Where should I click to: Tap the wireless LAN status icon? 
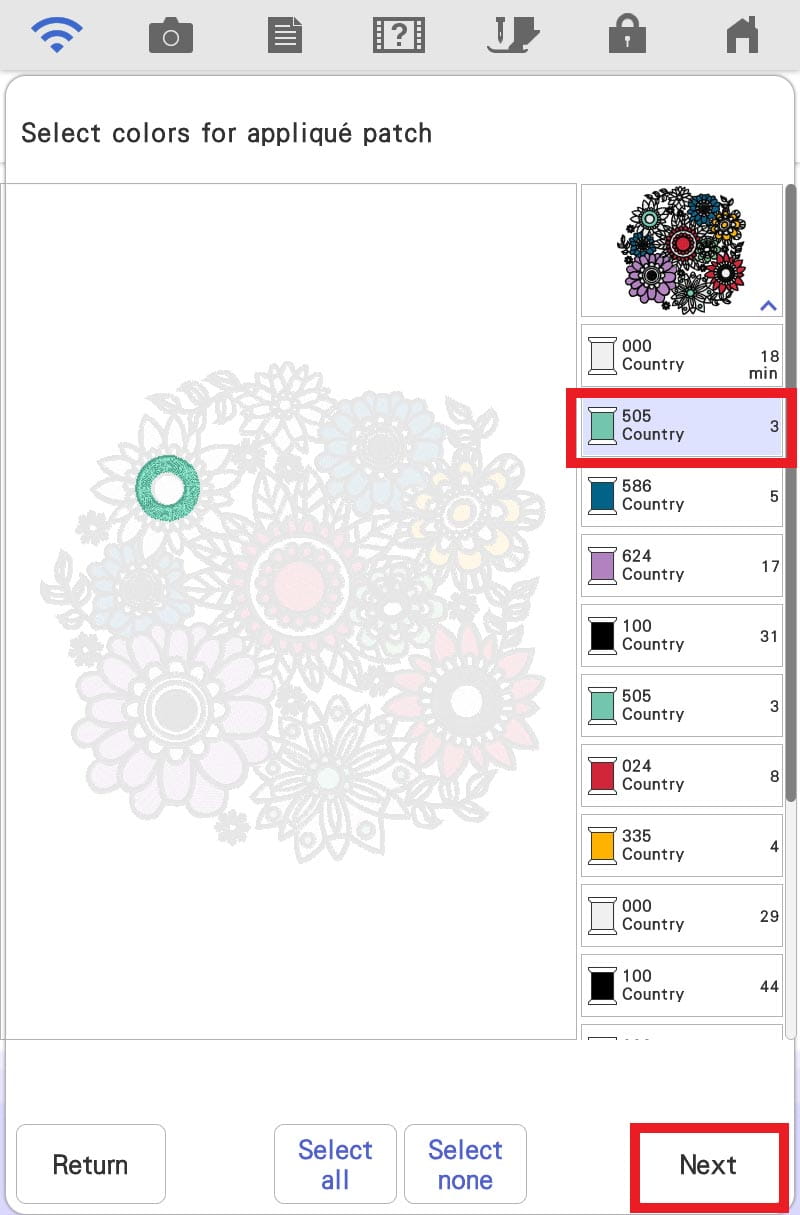[56, 36]
